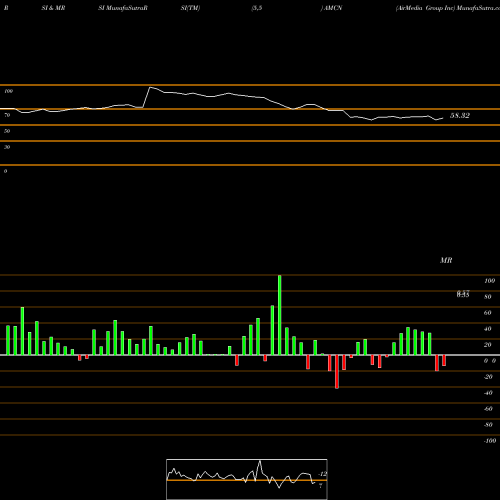This screenshot has width=500, height=500.
Task: Click the AMCN ticker text in the header
Action: point(333,8)
